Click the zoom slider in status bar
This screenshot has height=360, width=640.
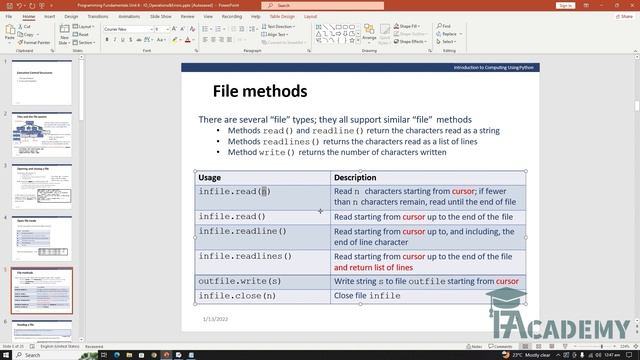click(595, 346)
